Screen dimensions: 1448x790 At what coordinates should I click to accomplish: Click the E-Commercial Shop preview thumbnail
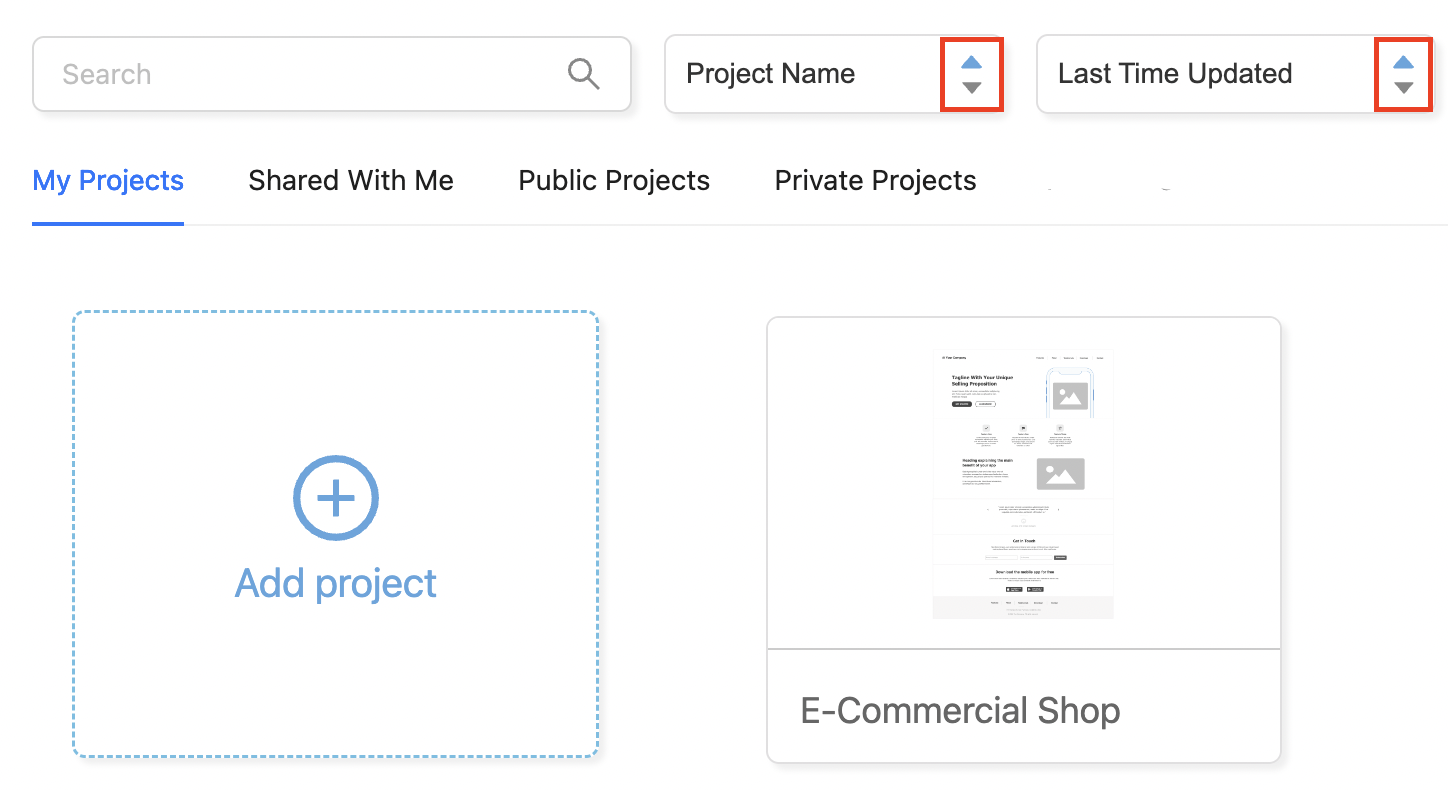[1023, 484]
